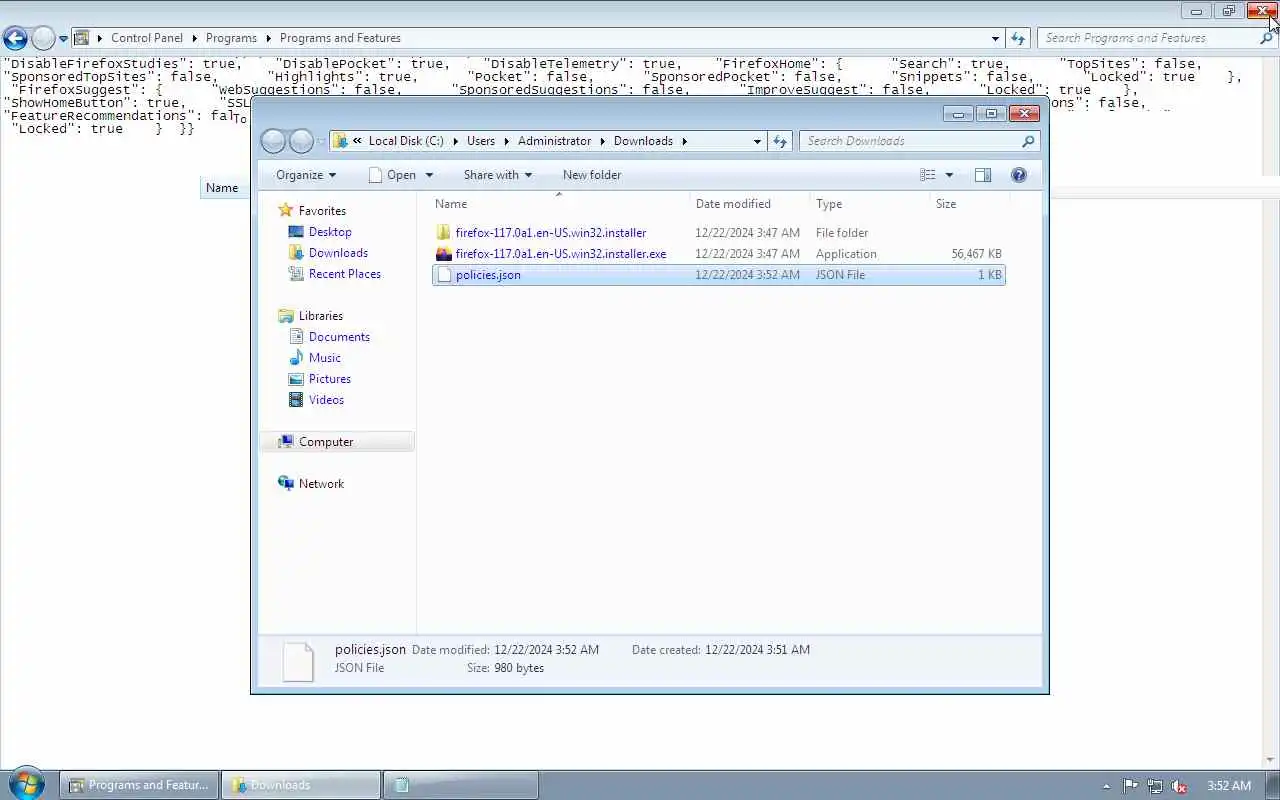This screenshot has width=1280, height=800.
Task: Click Desktop icon in Favorites
Action: click(296, 232)
